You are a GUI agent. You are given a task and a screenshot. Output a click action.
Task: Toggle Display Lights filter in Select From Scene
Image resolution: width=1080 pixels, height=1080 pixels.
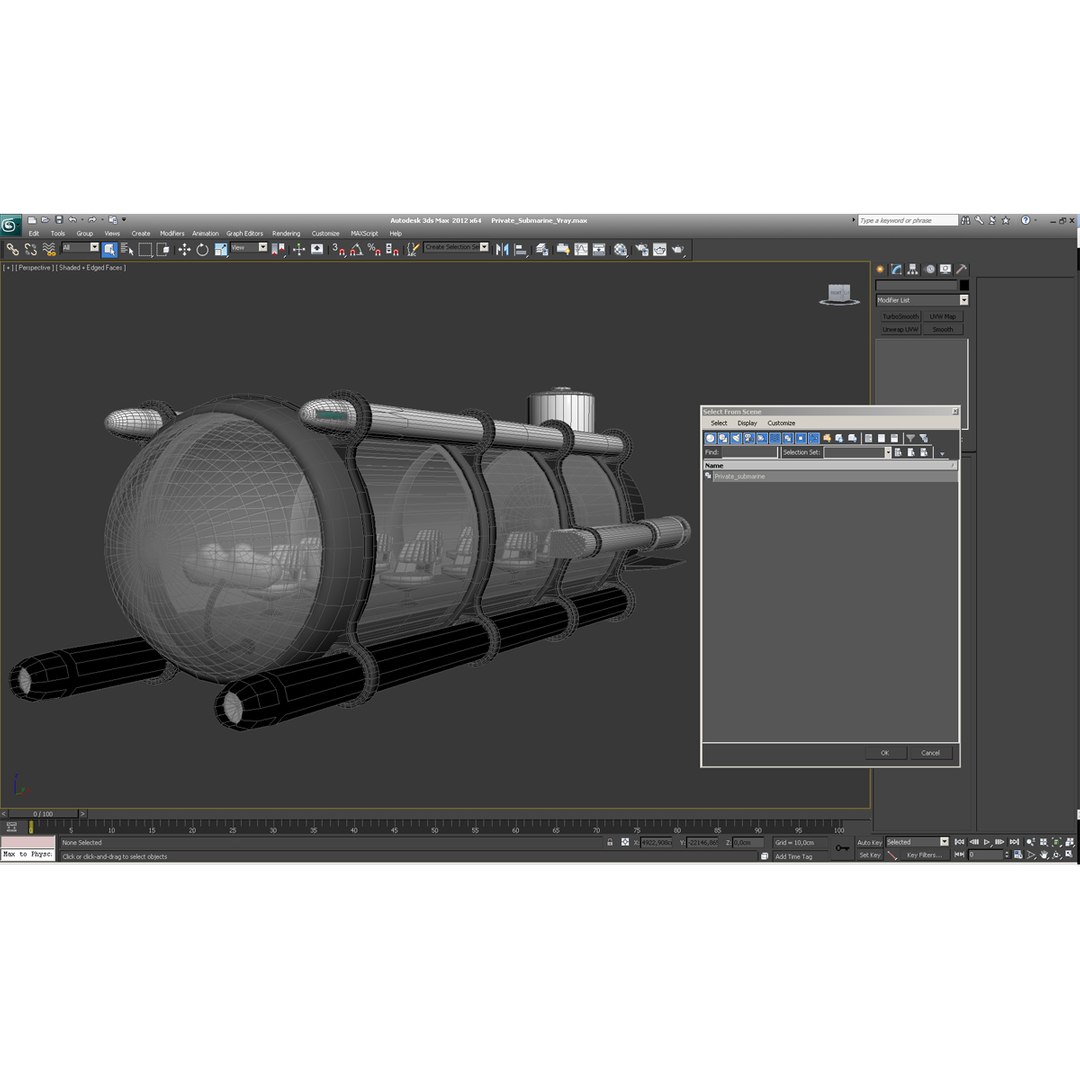(736, 438)
